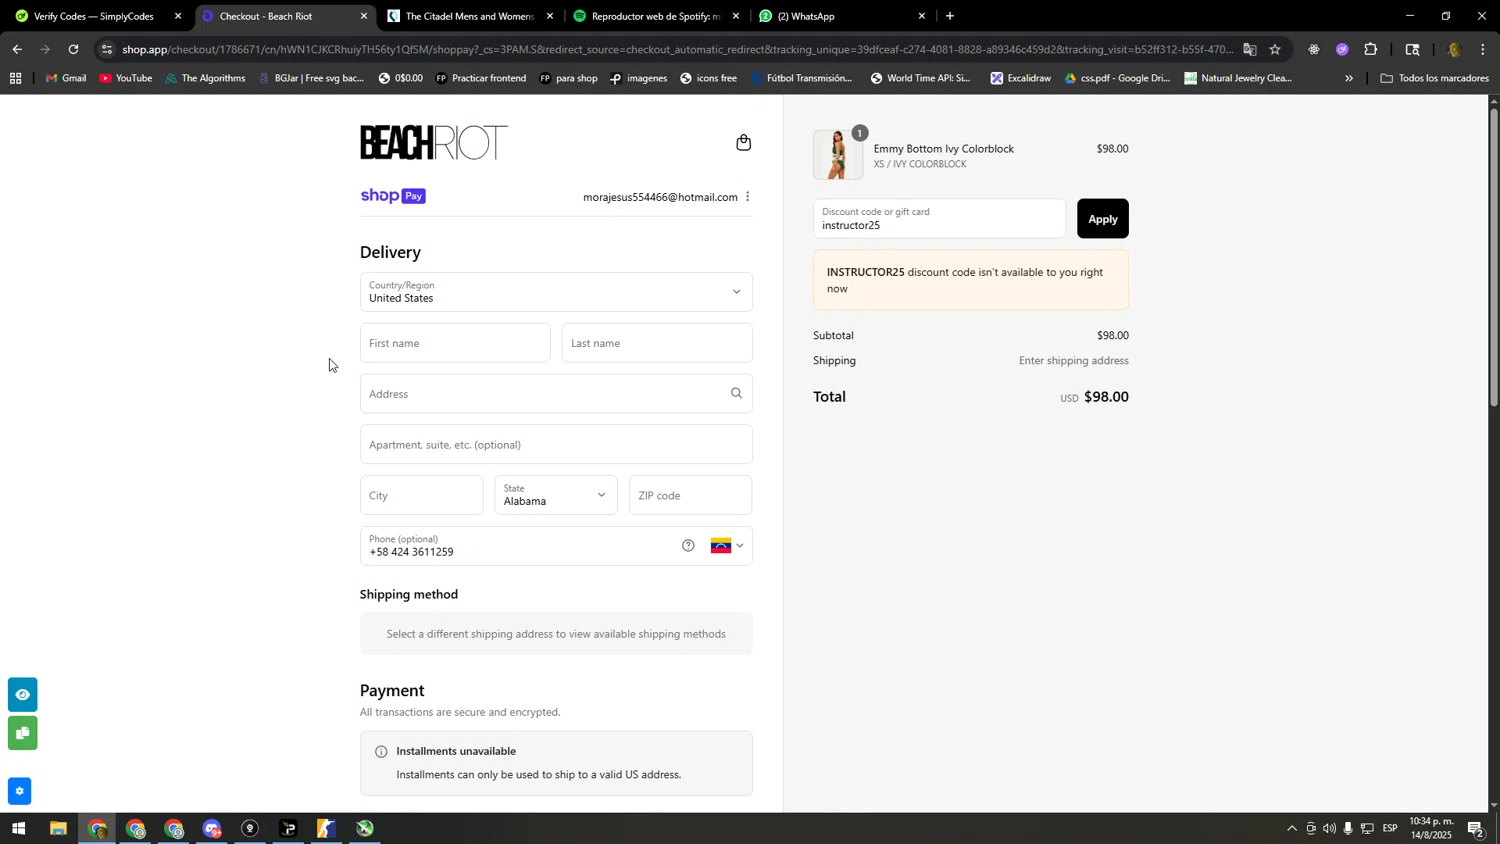Open The Algorithms bookmark
This screenshot has width=1500, height=844.
[205, 78]
